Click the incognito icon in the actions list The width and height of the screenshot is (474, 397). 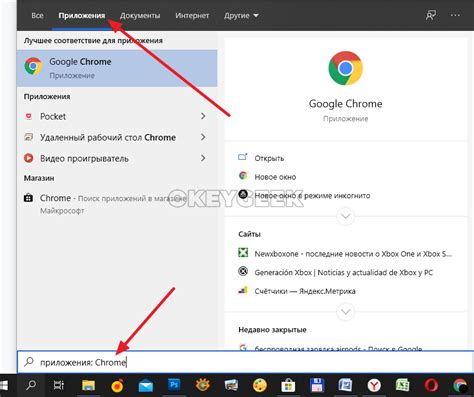243,194
